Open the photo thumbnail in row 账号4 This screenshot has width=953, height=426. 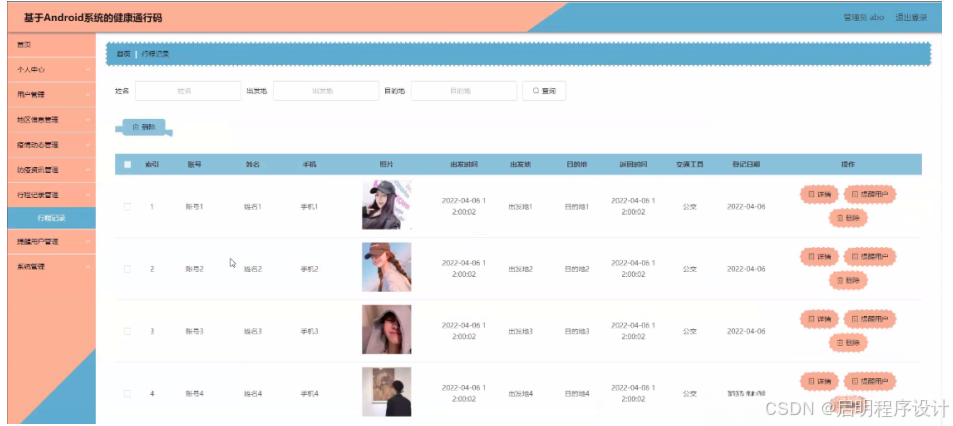coord(387,392)
